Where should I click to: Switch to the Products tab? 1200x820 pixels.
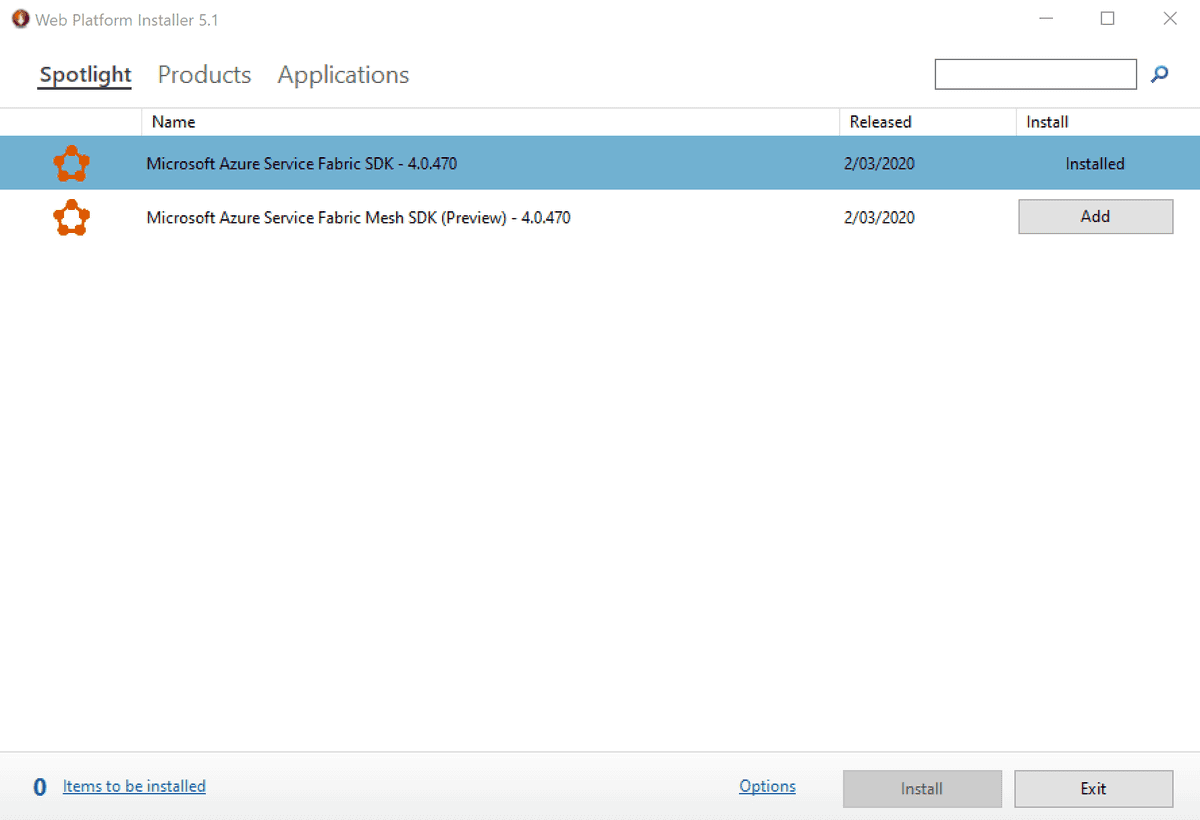[203, 74]
